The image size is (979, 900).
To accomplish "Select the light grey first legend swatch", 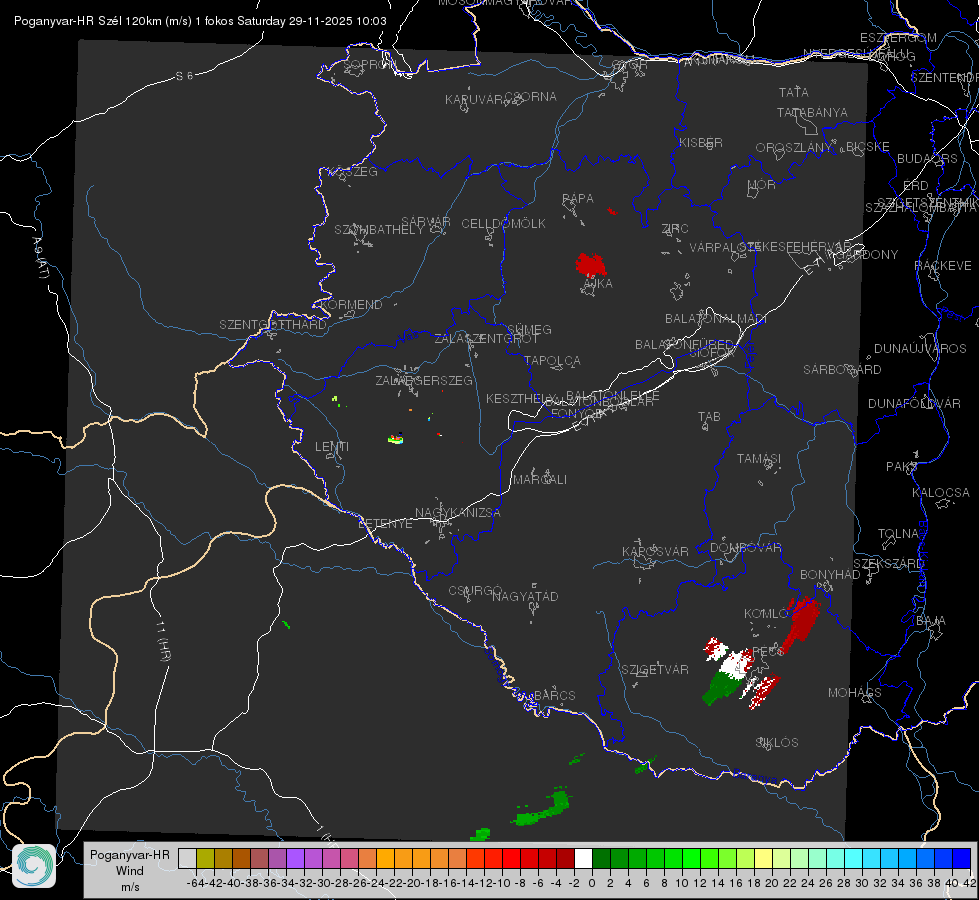I will (187, 858).
